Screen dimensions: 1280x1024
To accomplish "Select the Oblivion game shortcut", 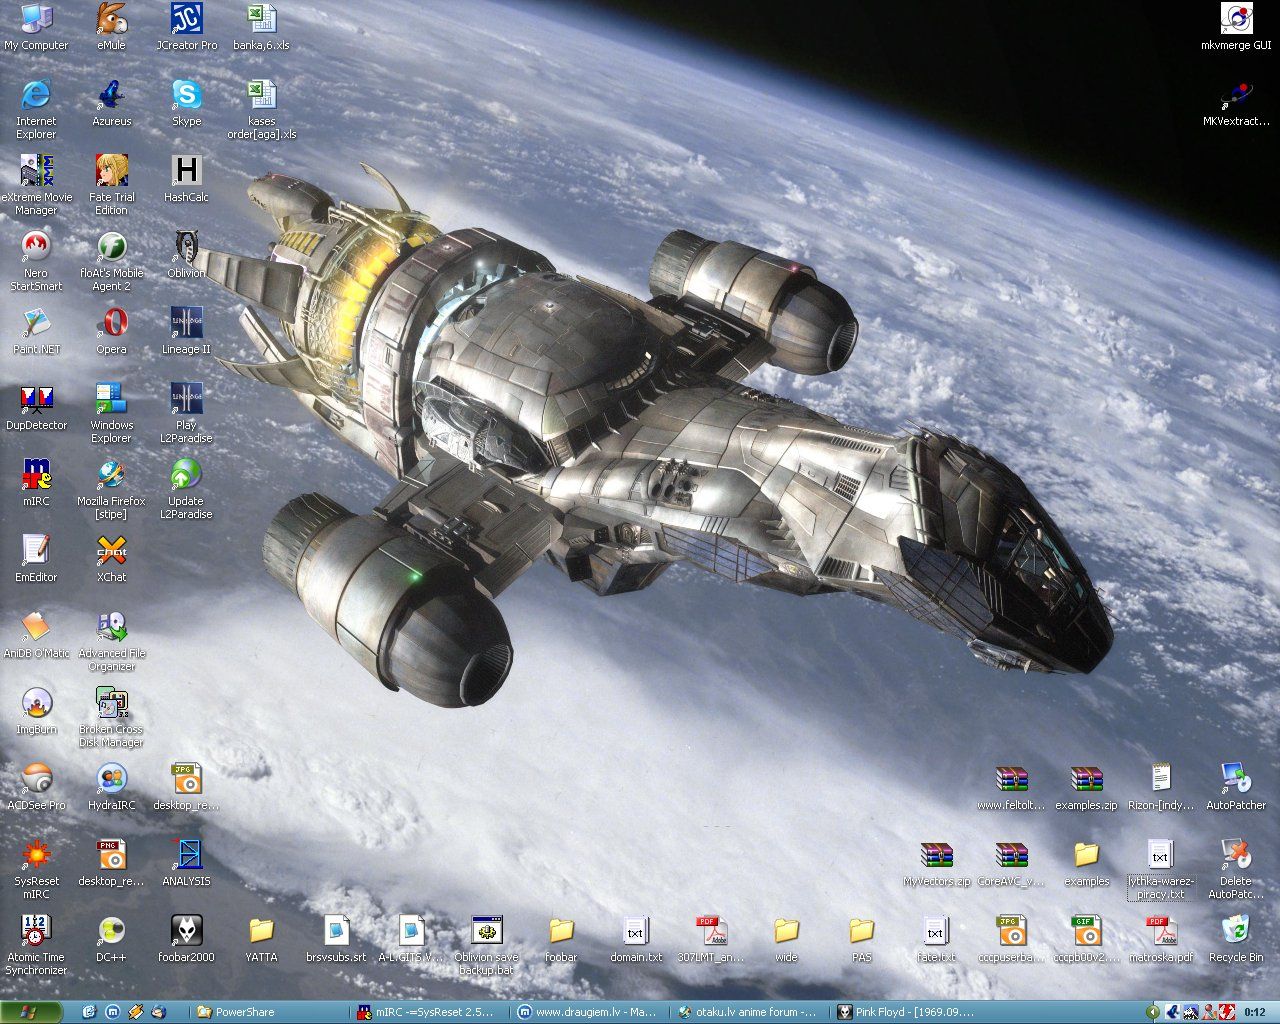I will pyautogui.click(x=186, y=255).
